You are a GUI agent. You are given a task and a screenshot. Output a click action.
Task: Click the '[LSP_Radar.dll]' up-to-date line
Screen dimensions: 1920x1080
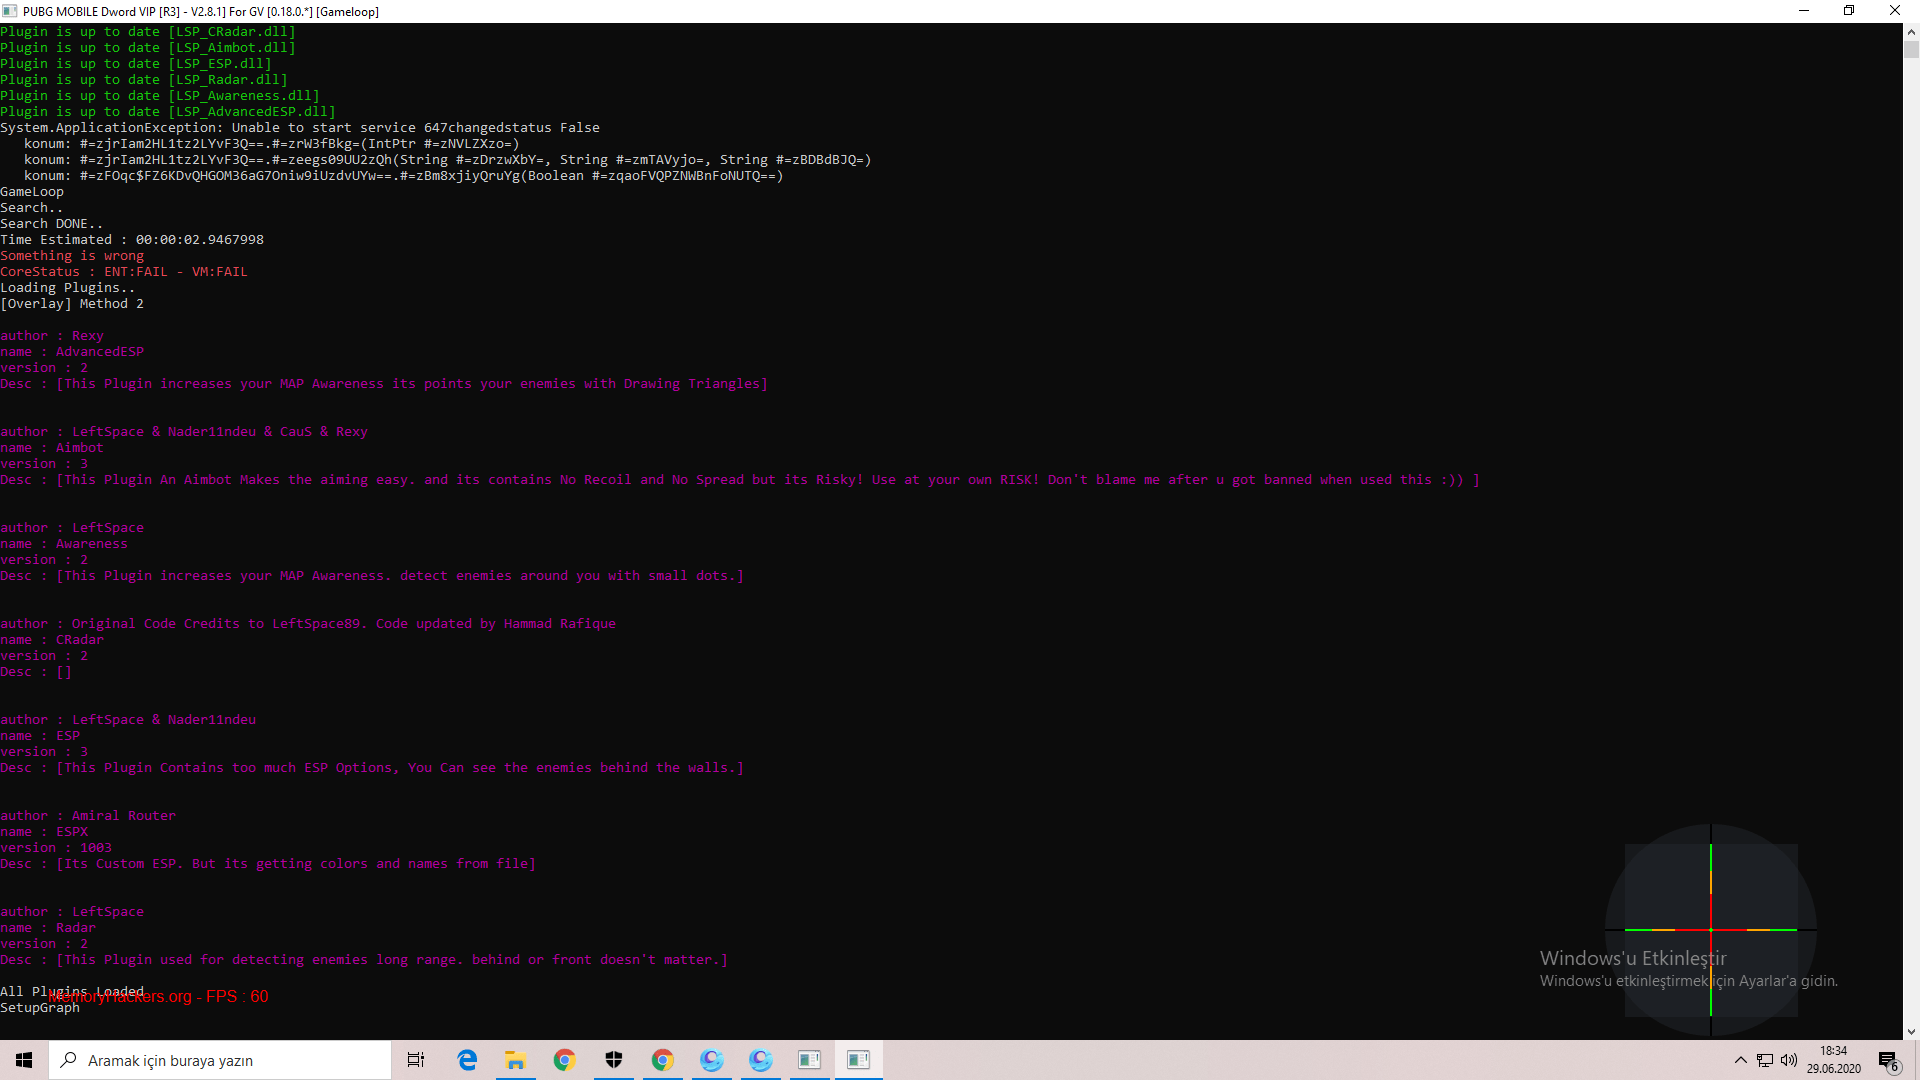pyautogui.click(x=144, y=80)
